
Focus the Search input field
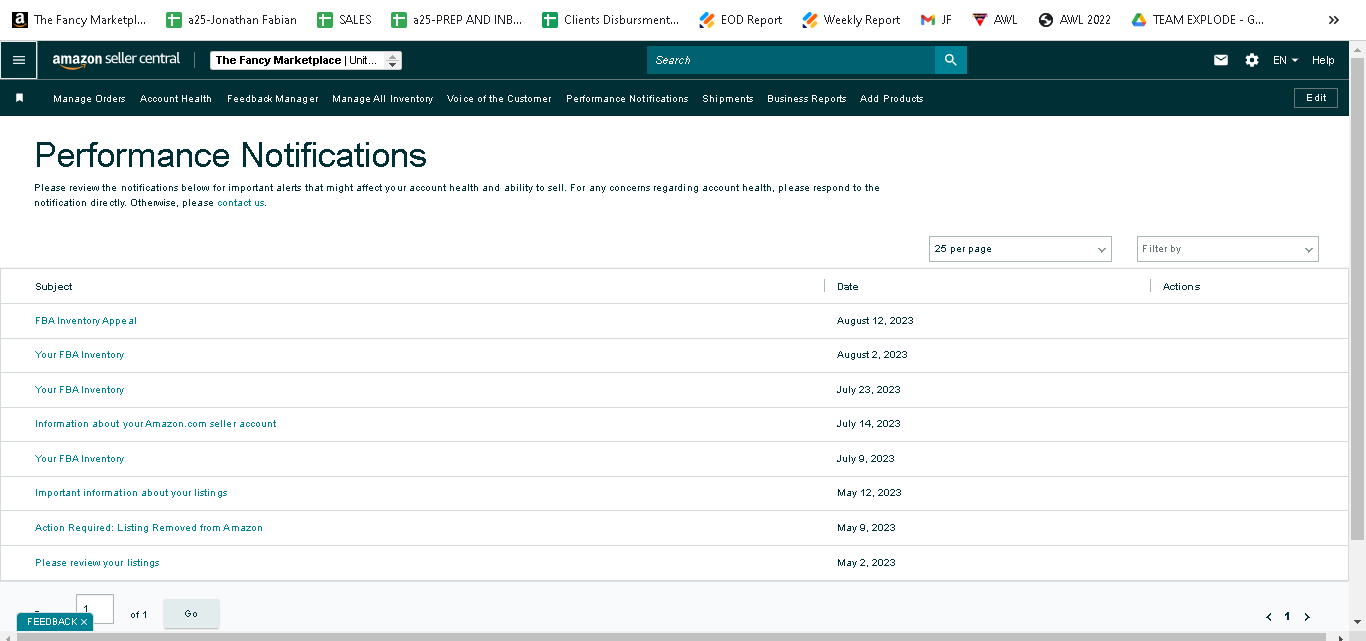pyautogui.click(x=791, y=60)
